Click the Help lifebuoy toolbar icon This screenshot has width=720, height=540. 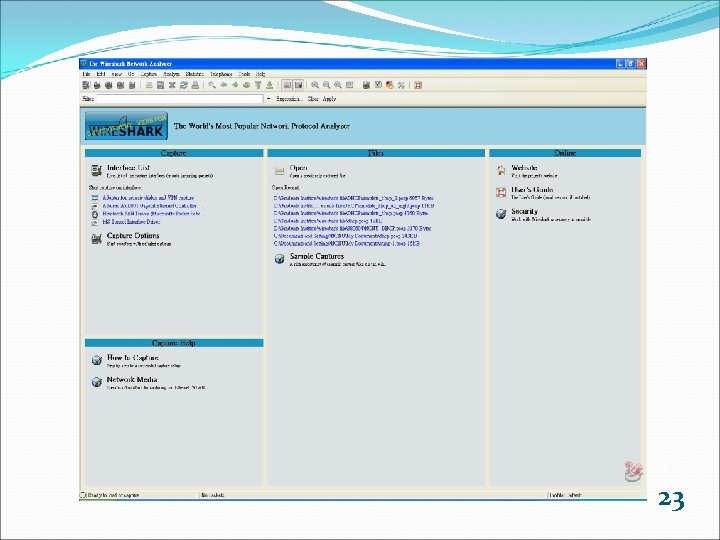(418, 85)
